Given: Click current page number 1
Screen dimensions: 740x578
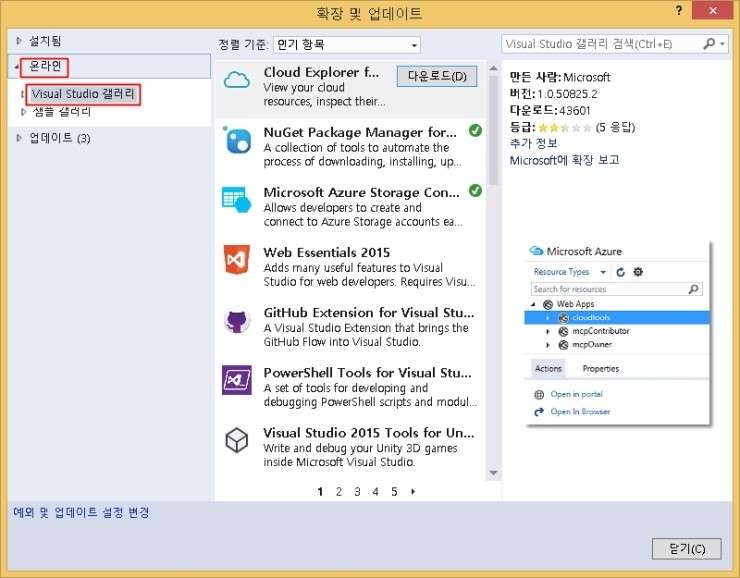Looking at the screenshot, I should 320,492.
